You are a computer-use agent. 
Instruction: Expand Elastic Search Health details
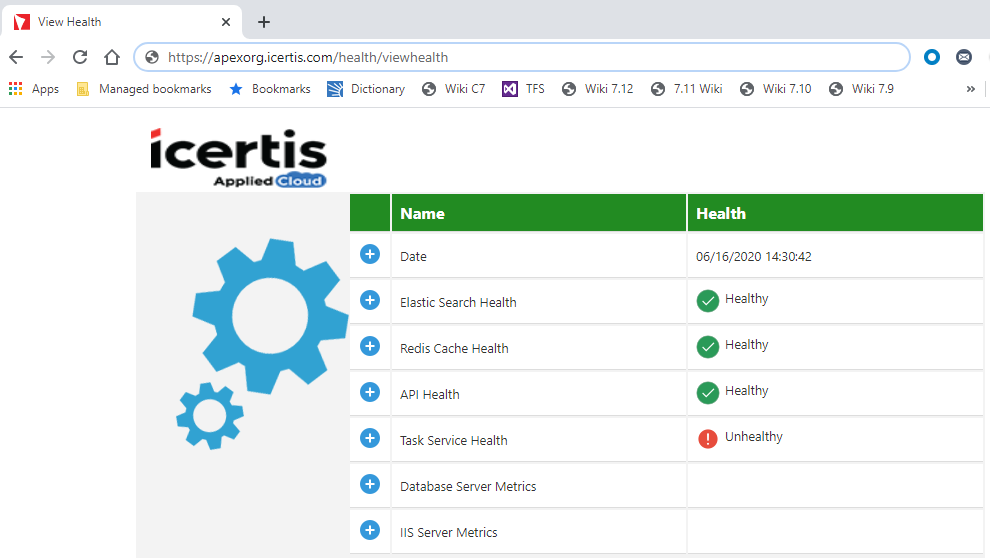click(370, 300)
